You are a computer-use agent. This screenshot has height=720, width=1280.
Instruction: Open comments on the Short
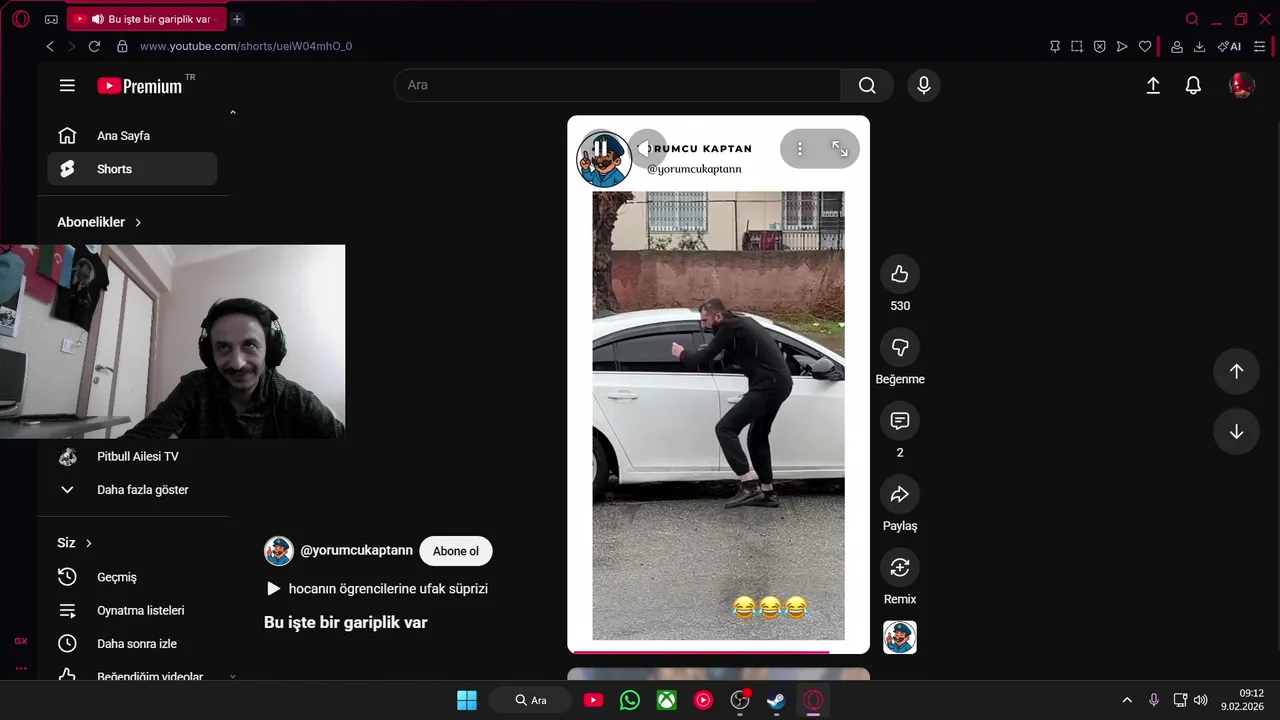click(900, 420)
